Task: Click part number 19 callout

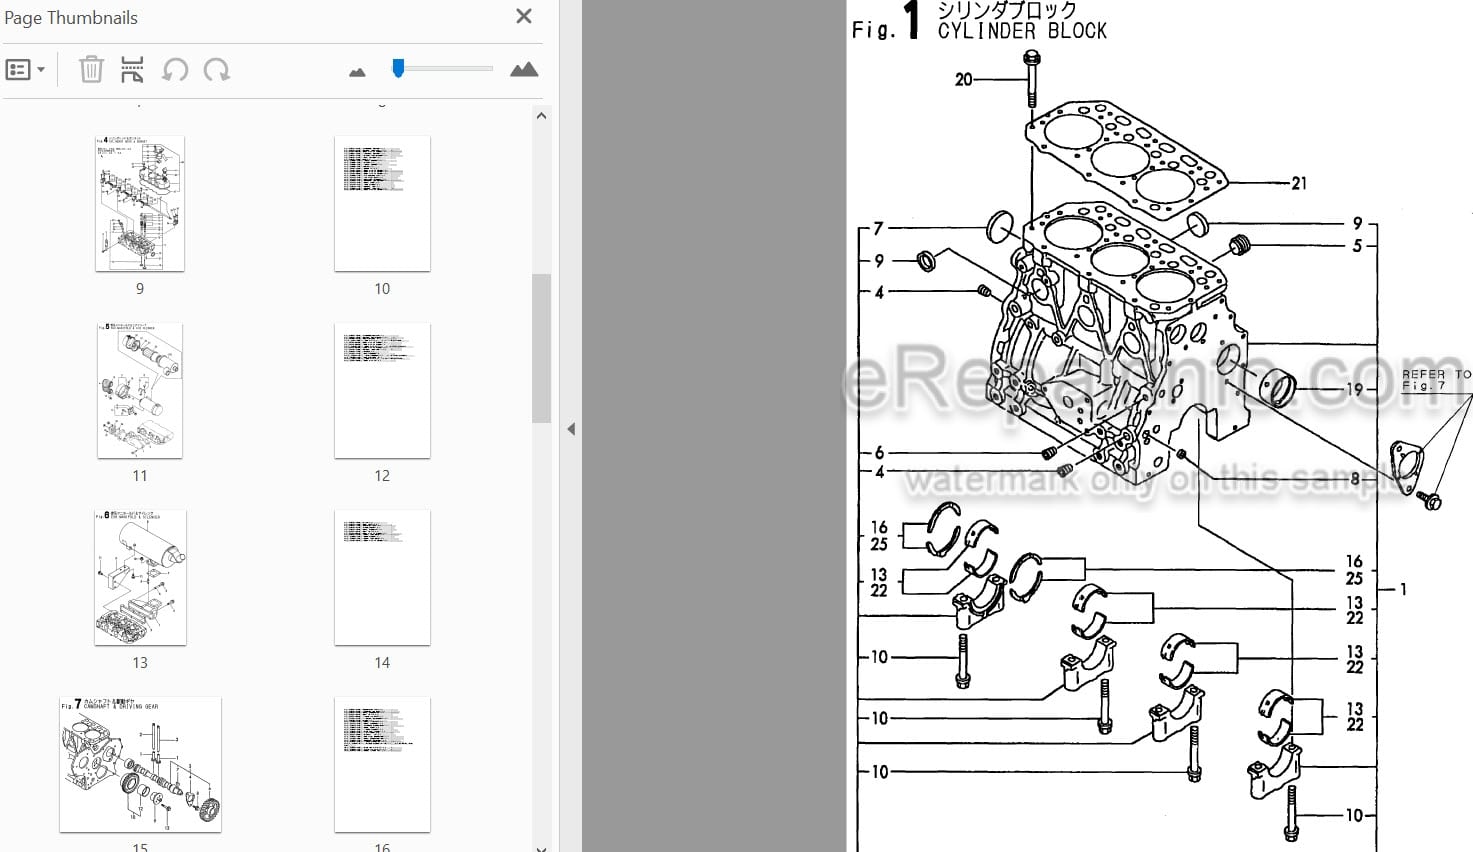Action: [x=1354, y=389]
